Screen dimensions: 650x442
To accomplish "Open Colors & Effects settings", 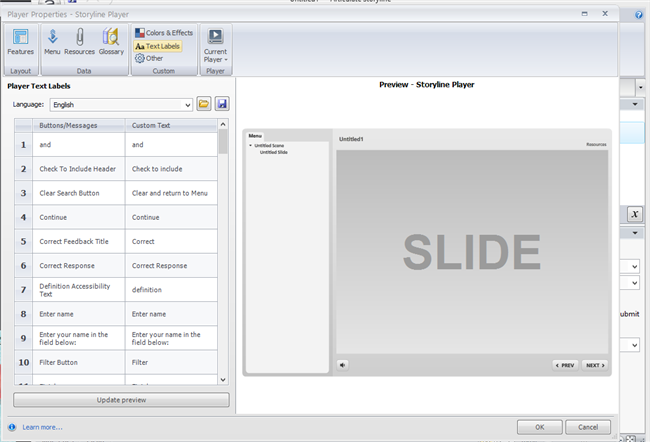I will (x=164, y=33).
